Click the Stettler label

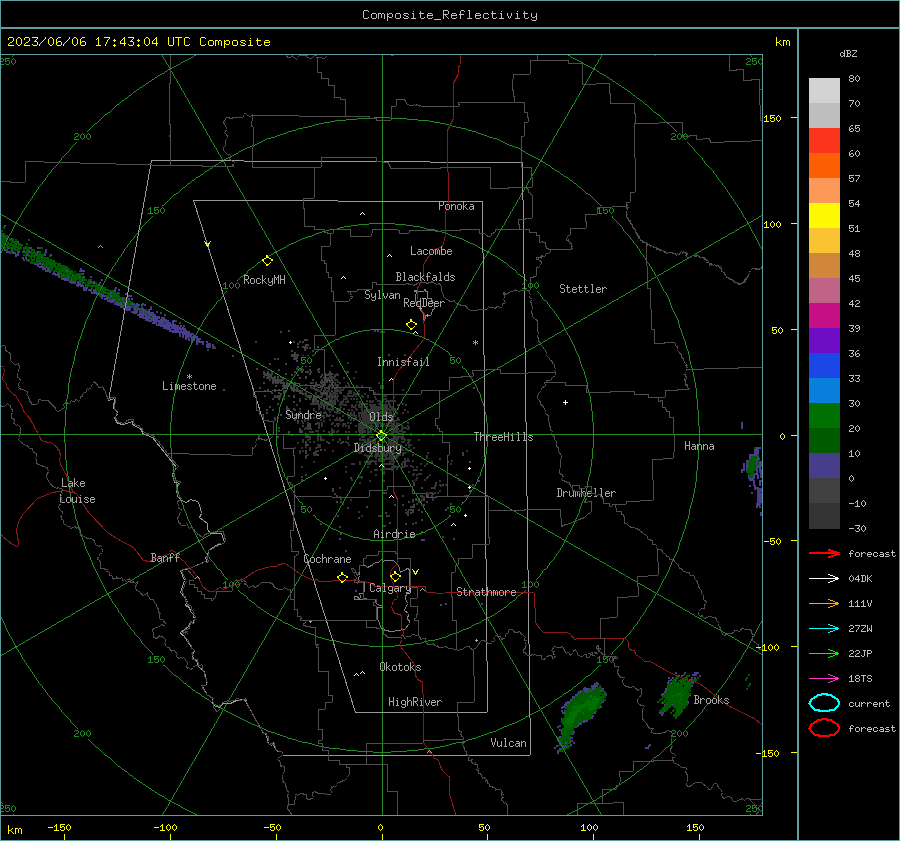[x=583, y=289]
